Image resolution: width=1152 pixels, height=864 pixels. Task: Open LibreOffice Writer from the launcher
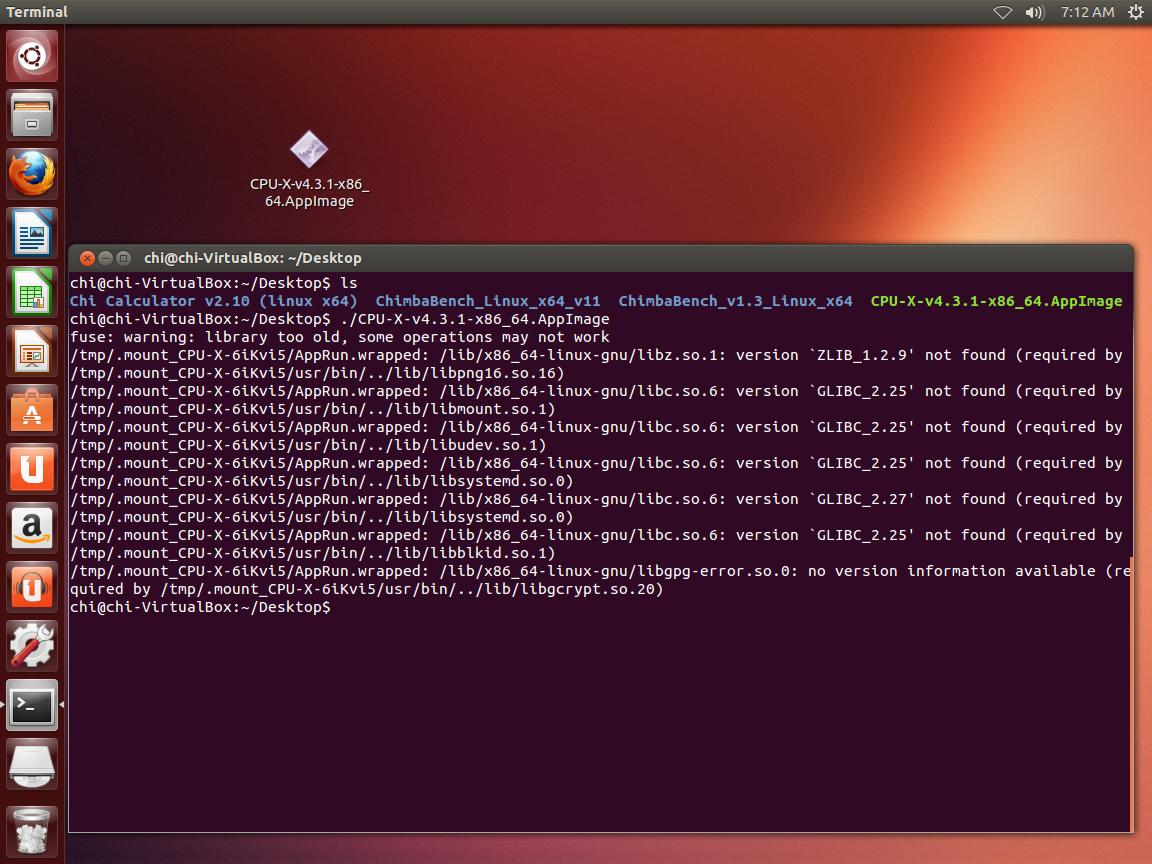point(32,233)
